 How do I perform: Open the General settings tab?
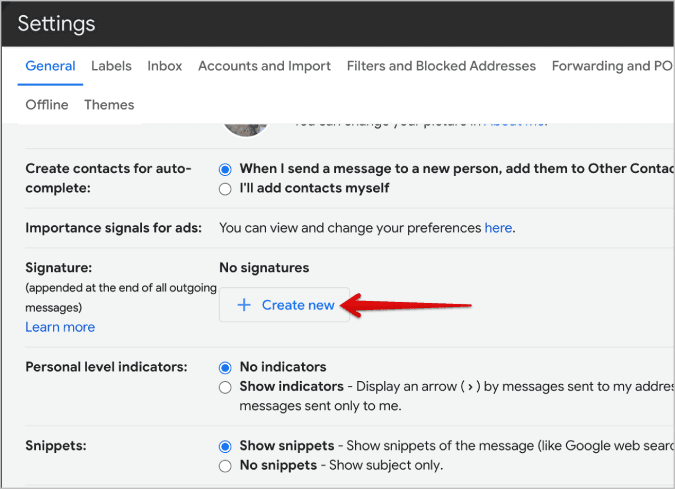click(50, 66)
